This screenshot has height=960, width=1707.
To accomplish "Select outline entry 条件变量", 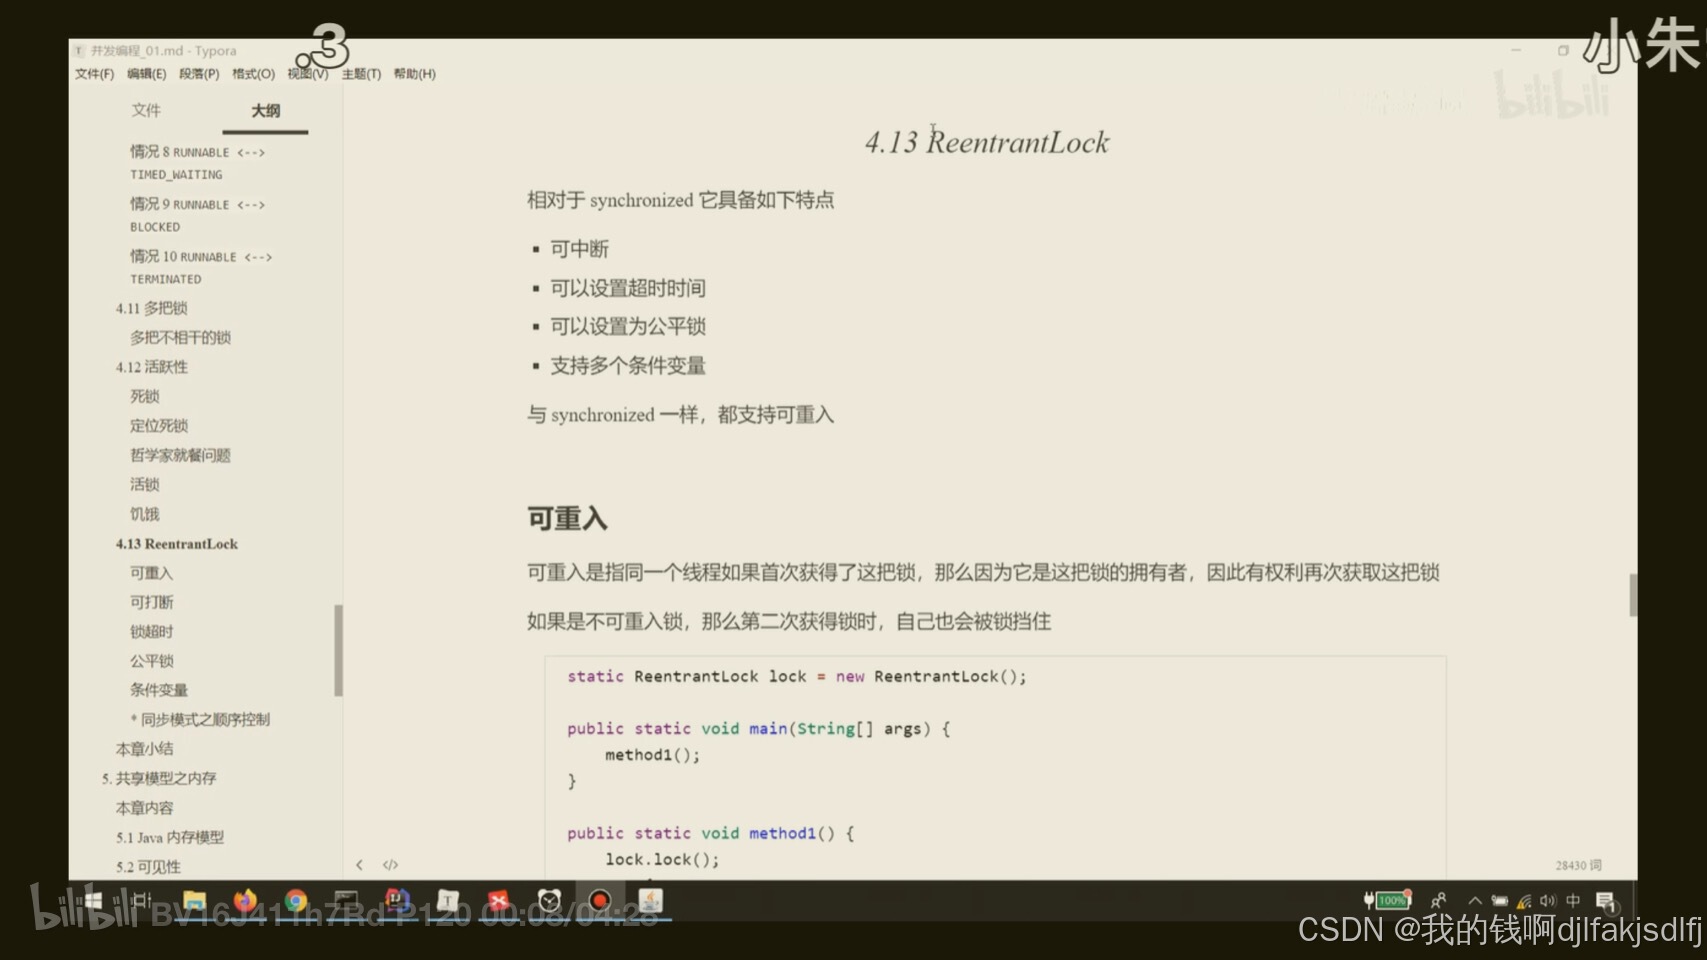I will pos(158,690).
